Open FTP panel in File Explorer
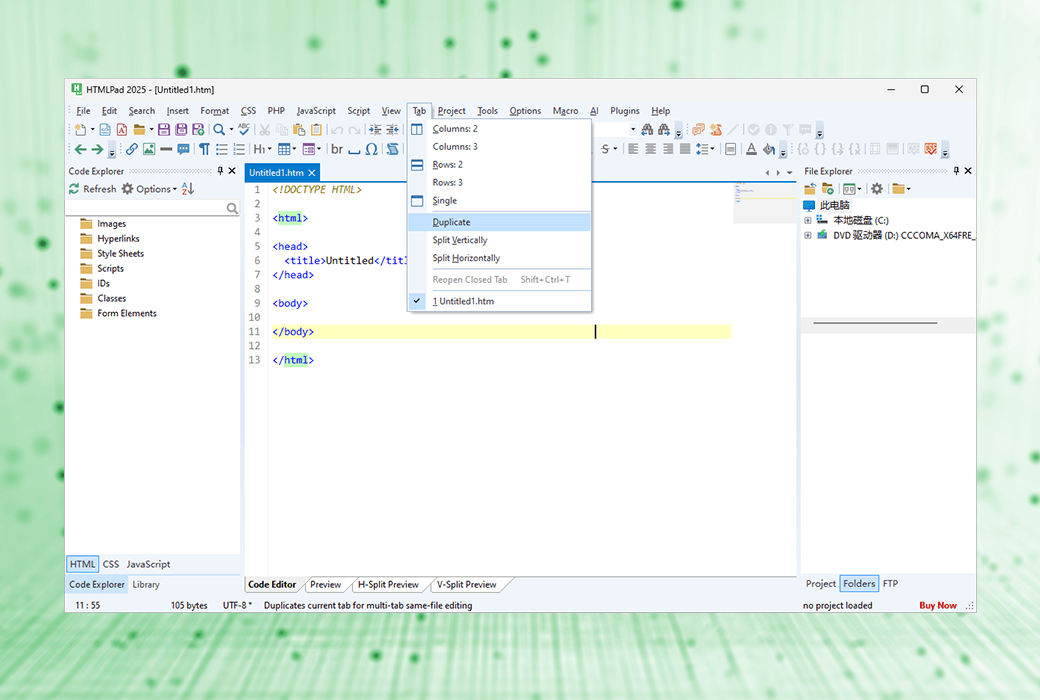This screenshot has height=700, width=1040. click(x=890, y=584)
